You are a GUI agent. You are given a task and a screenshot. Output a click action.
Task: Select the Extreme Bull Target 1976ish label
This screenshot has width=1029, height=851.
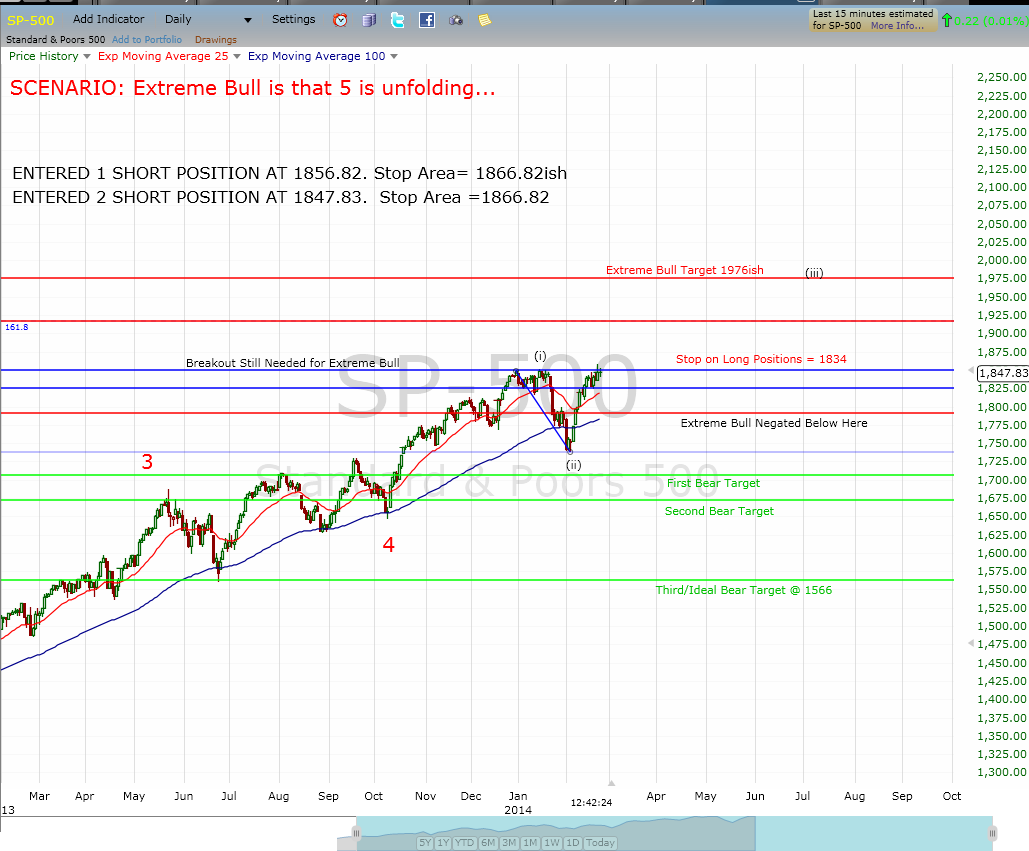pyautogui.click(x=684, y=270)
